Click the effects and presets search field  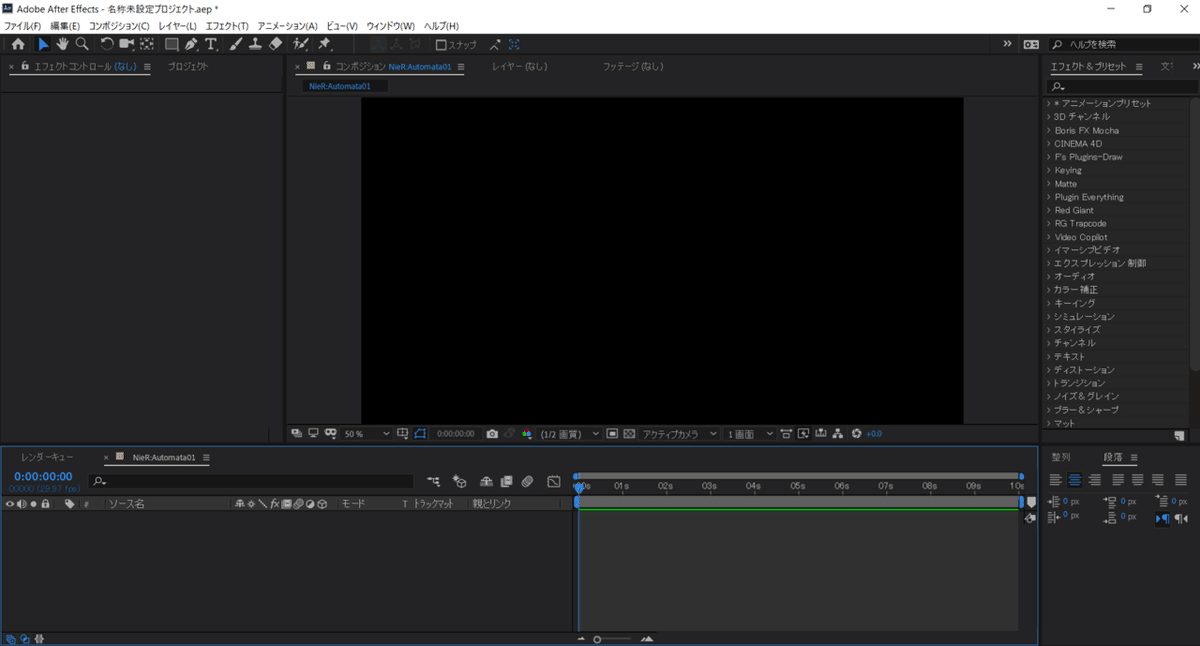pos(1121,87)
